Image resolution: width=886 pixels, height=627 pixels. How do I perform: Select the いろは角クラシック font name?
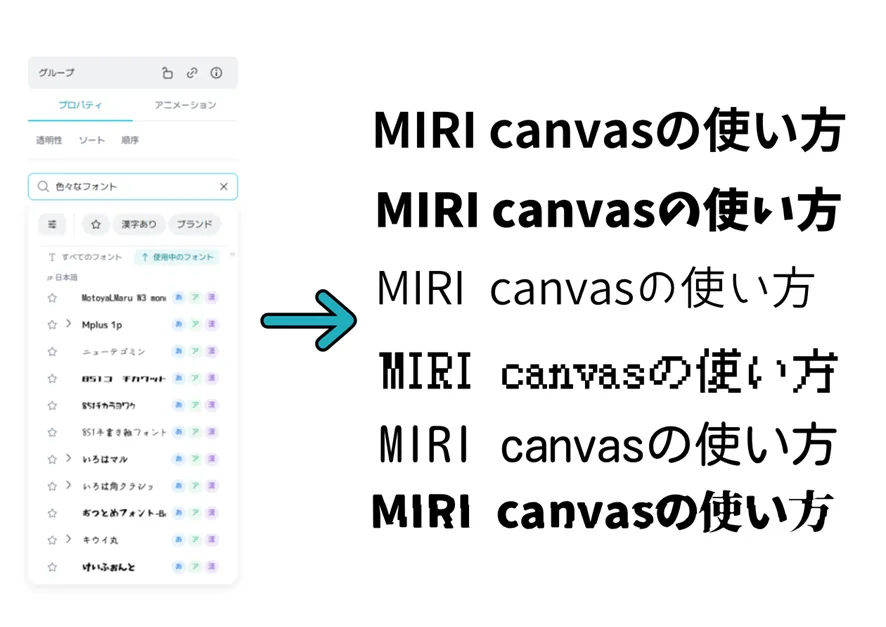tap(118, 486)
